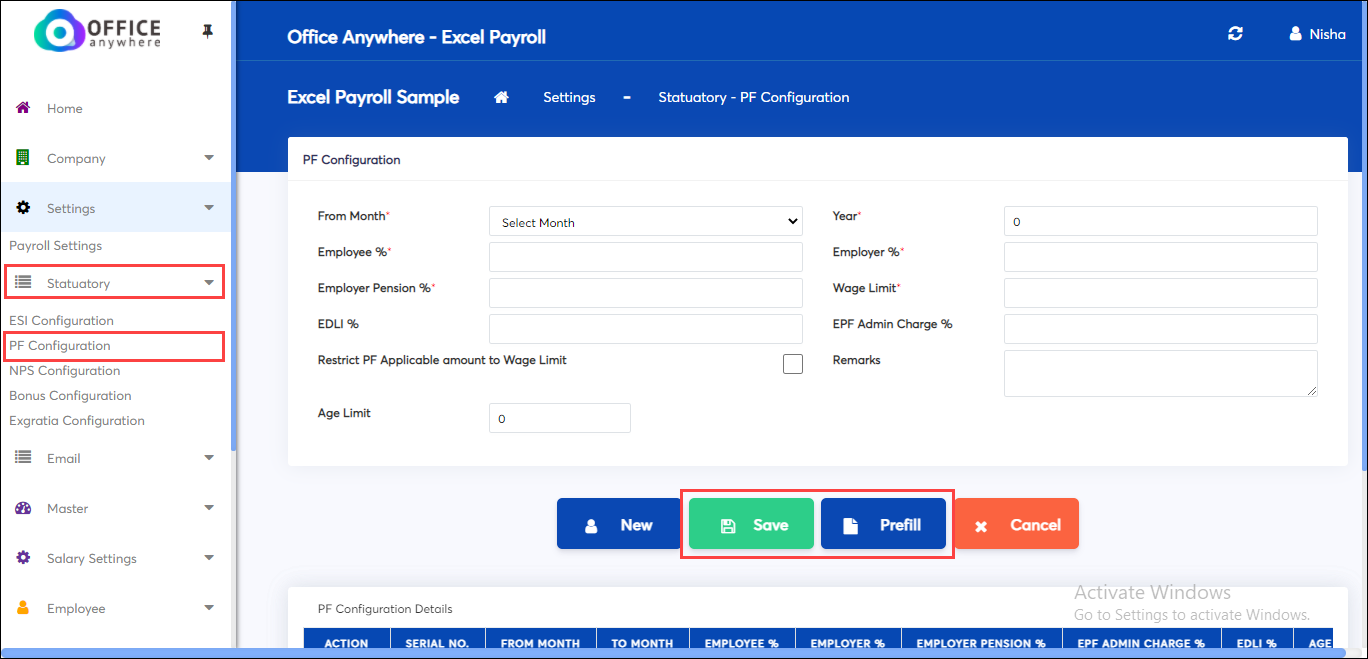This screenshot has height=659, width=1368.
Task: Open Payroll Settings menu item
Action: point(56,245)
